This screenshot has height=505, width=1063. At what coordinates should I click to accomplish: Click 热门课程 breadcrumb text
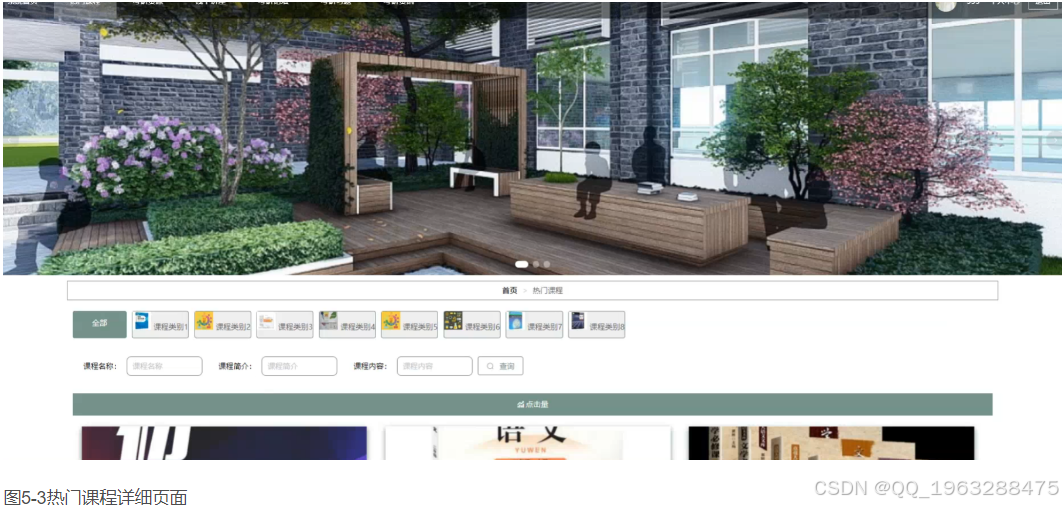coord(548,290)
